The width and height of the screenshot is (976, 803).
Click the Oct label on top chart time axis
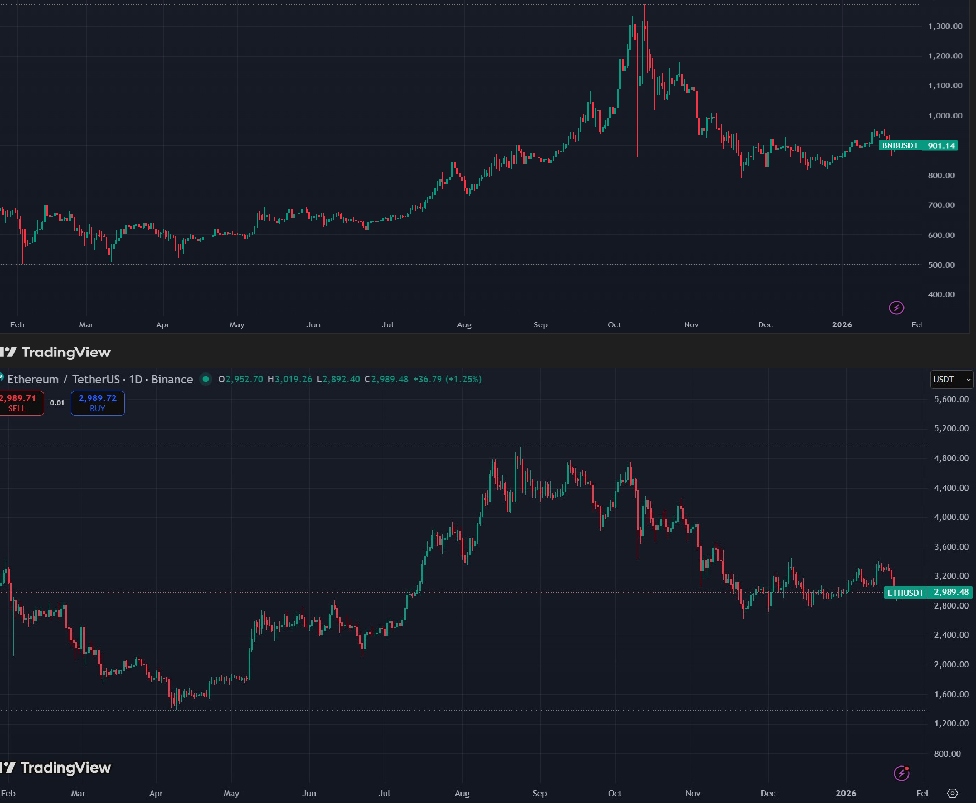point(614,325)
